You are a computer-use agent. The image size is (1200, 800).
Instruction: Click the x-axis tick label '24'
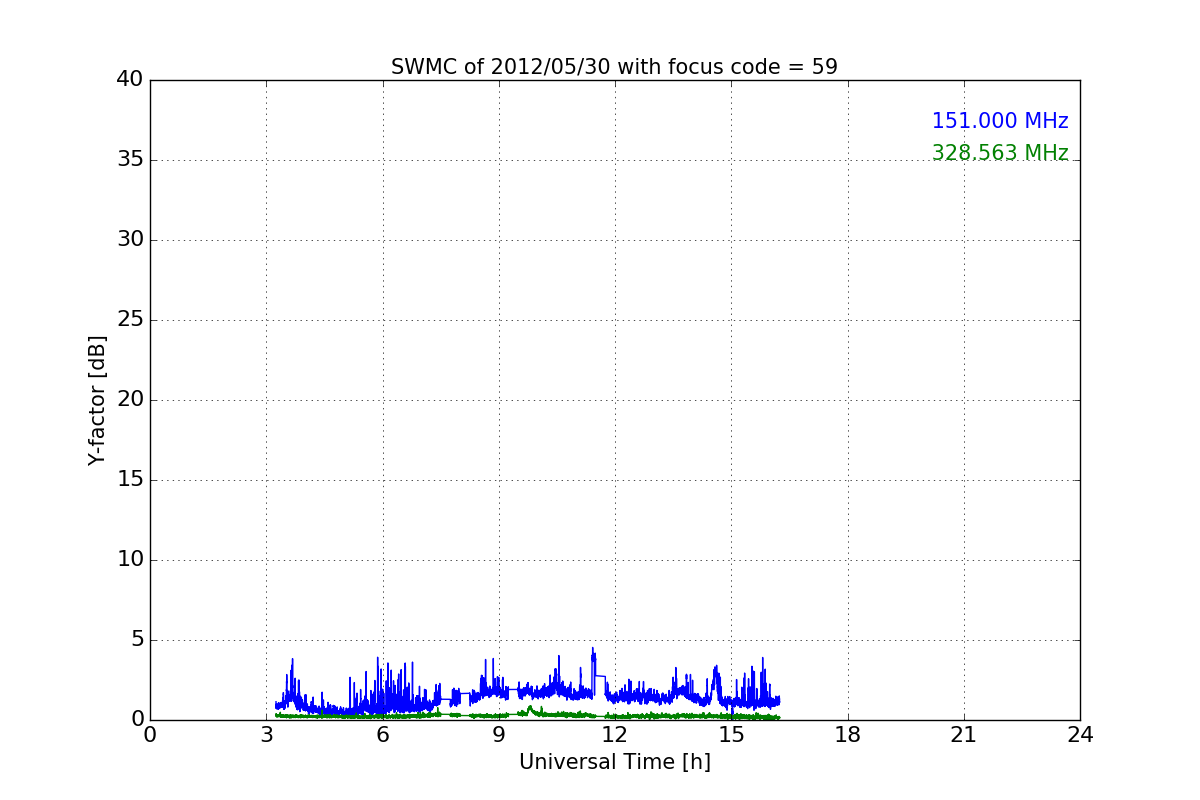pyautogui.click(x=1080, y=735)
